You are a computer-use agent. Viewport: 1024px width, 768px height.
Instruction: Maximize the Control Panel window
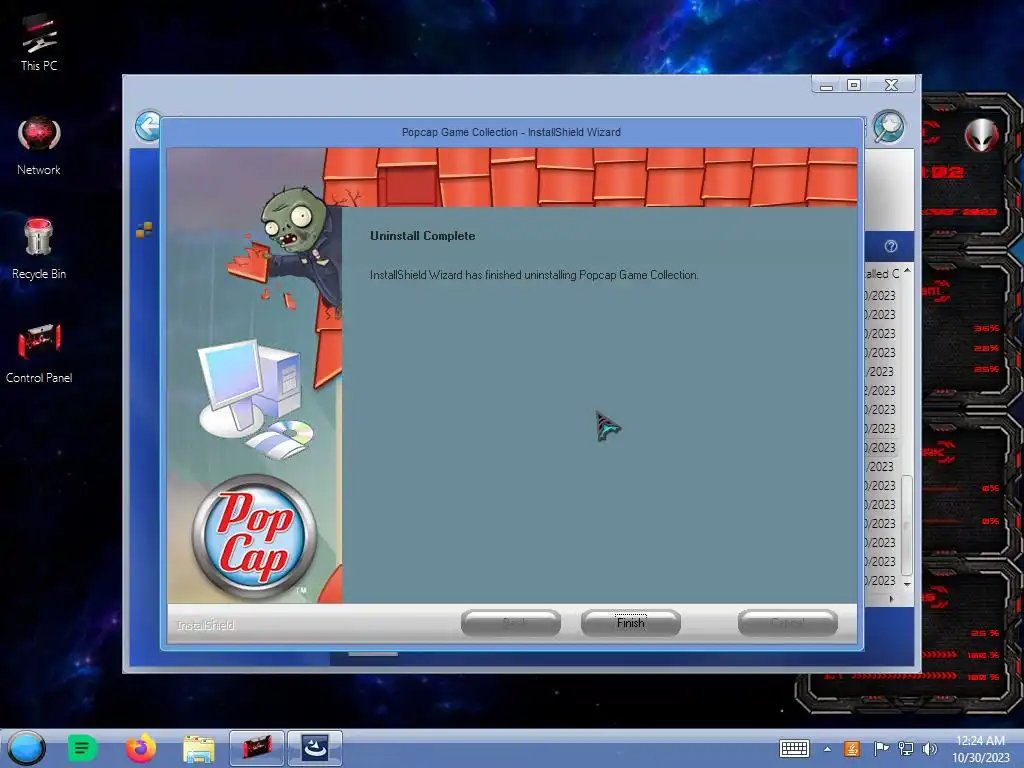[854, 85]
